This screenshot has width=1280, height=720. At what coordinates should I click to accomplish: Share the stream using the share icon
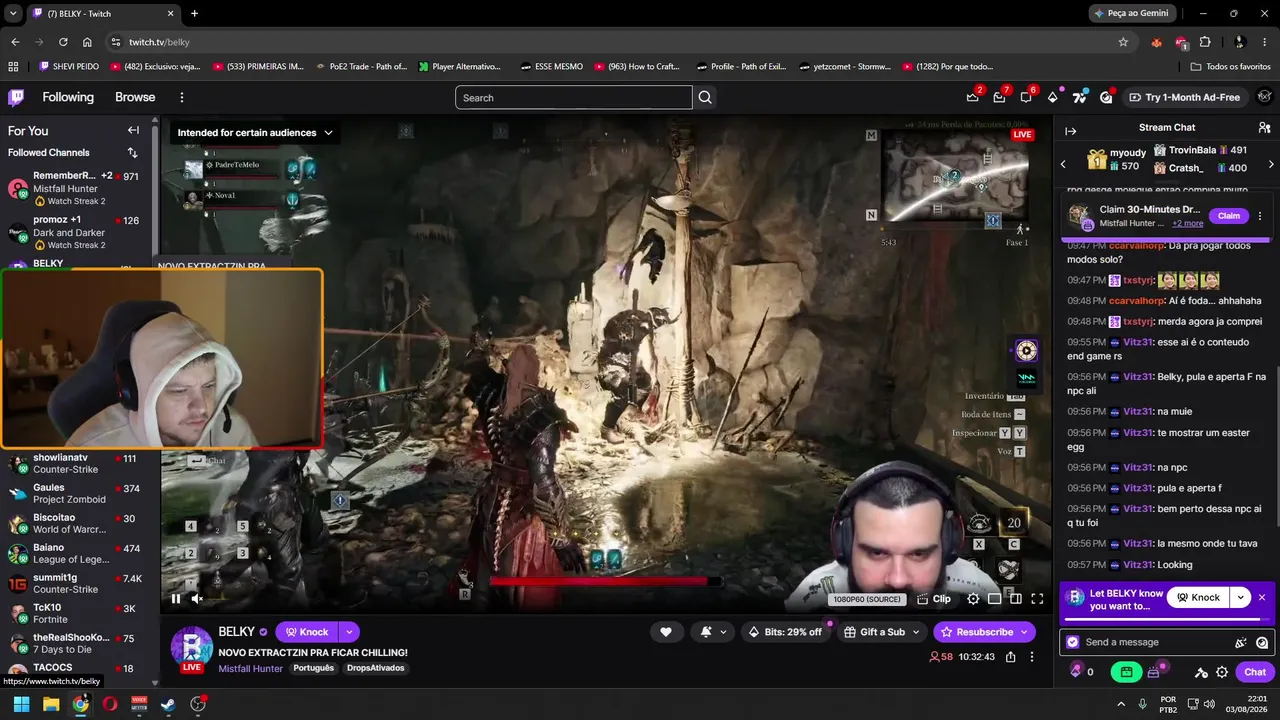(1010, 657)
